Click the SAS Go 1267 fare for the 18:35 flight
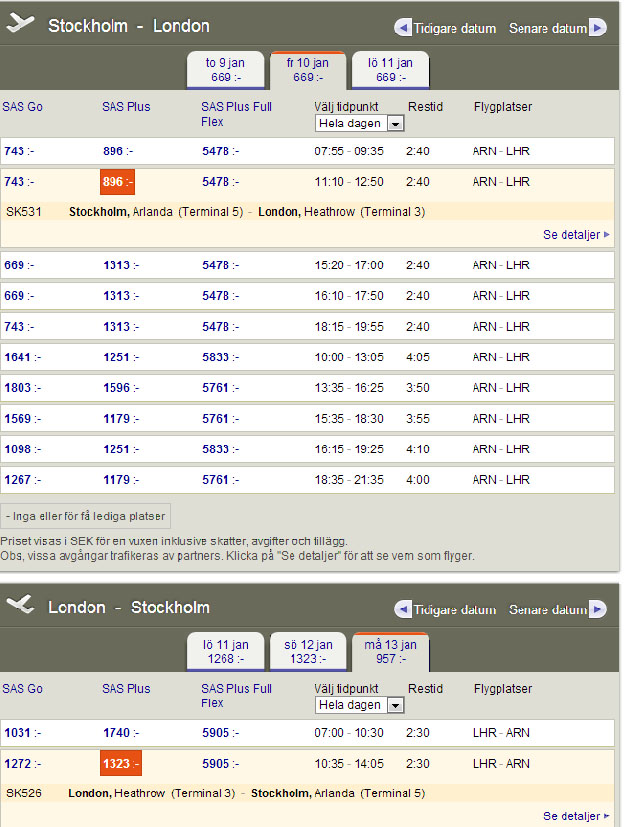 [17, 480]
